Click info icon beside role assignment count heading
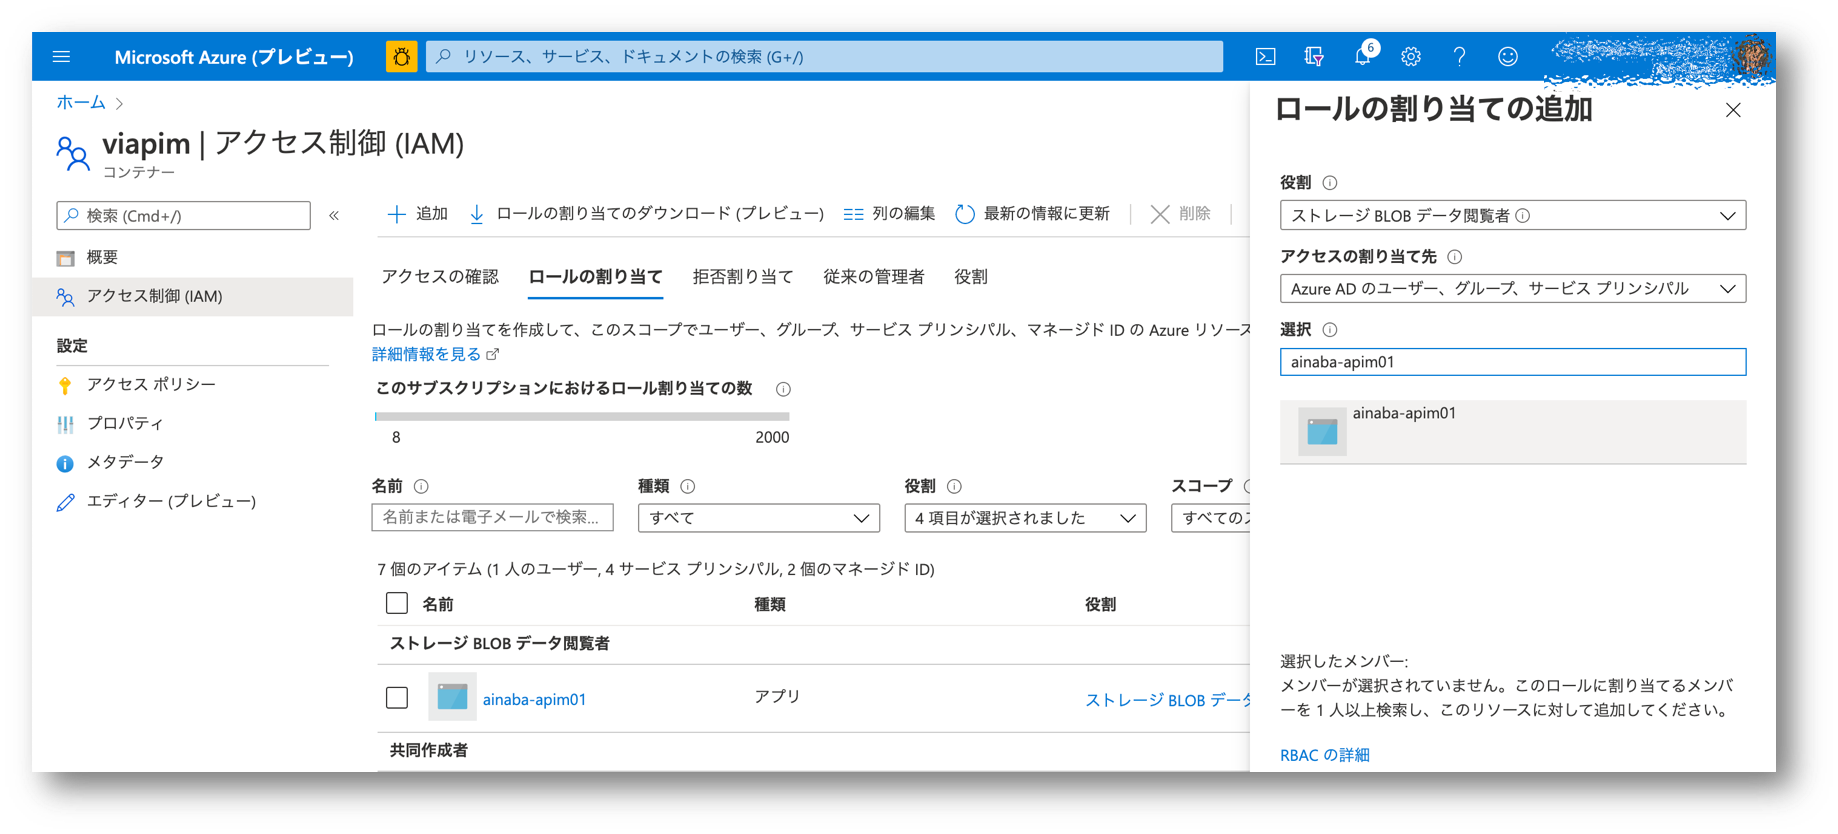 (783, 389)
